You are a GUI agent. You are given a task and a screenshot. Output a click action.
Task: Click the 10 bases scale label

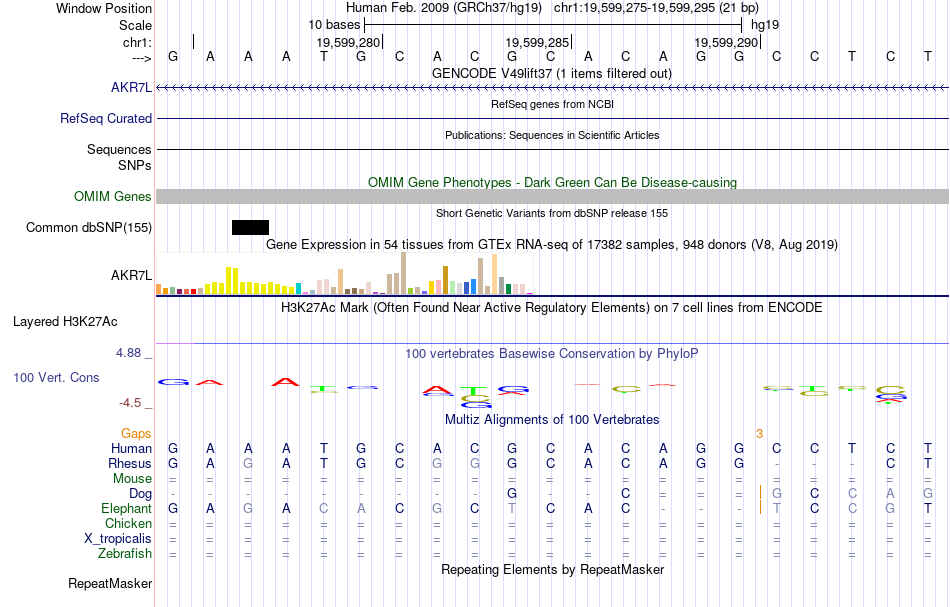(334, 25)
